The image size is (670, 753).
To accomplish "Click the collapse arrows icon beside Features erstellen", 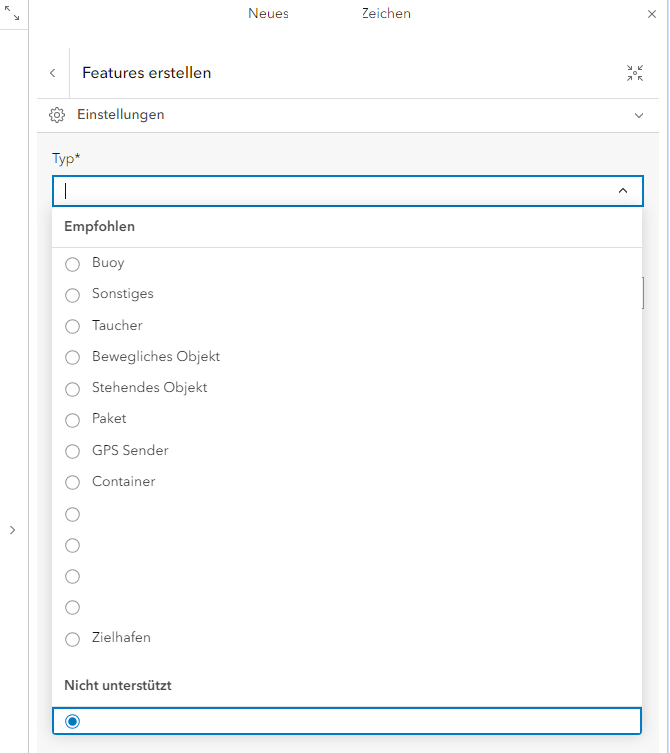I will click(635, 73).
